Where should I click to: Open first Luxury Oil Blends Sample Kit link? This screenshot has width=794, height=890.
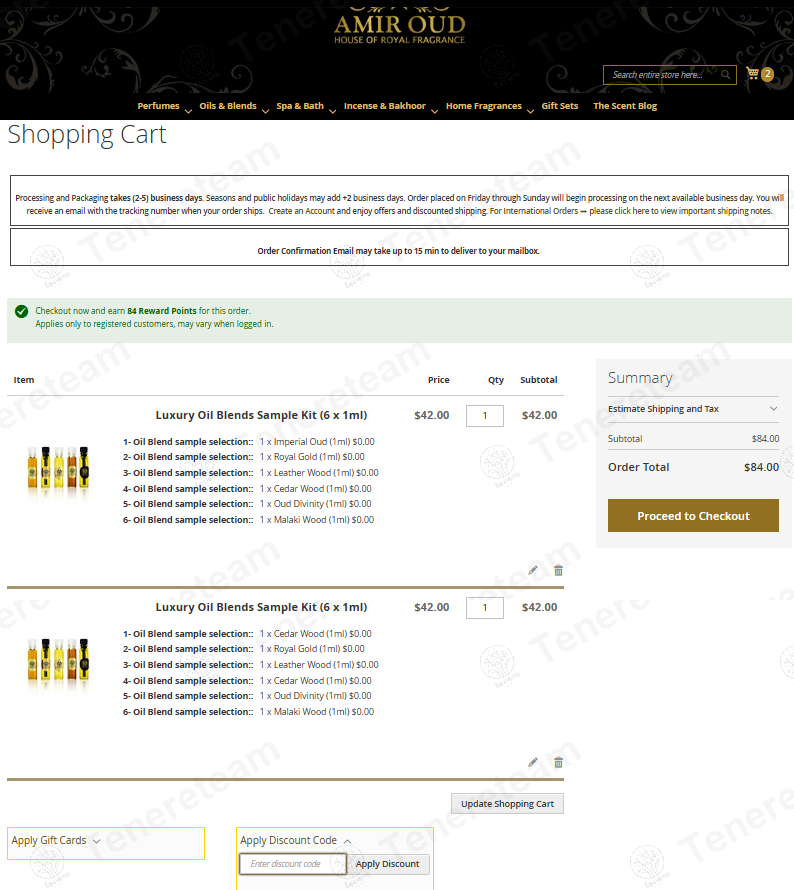(x=261, y=415)
